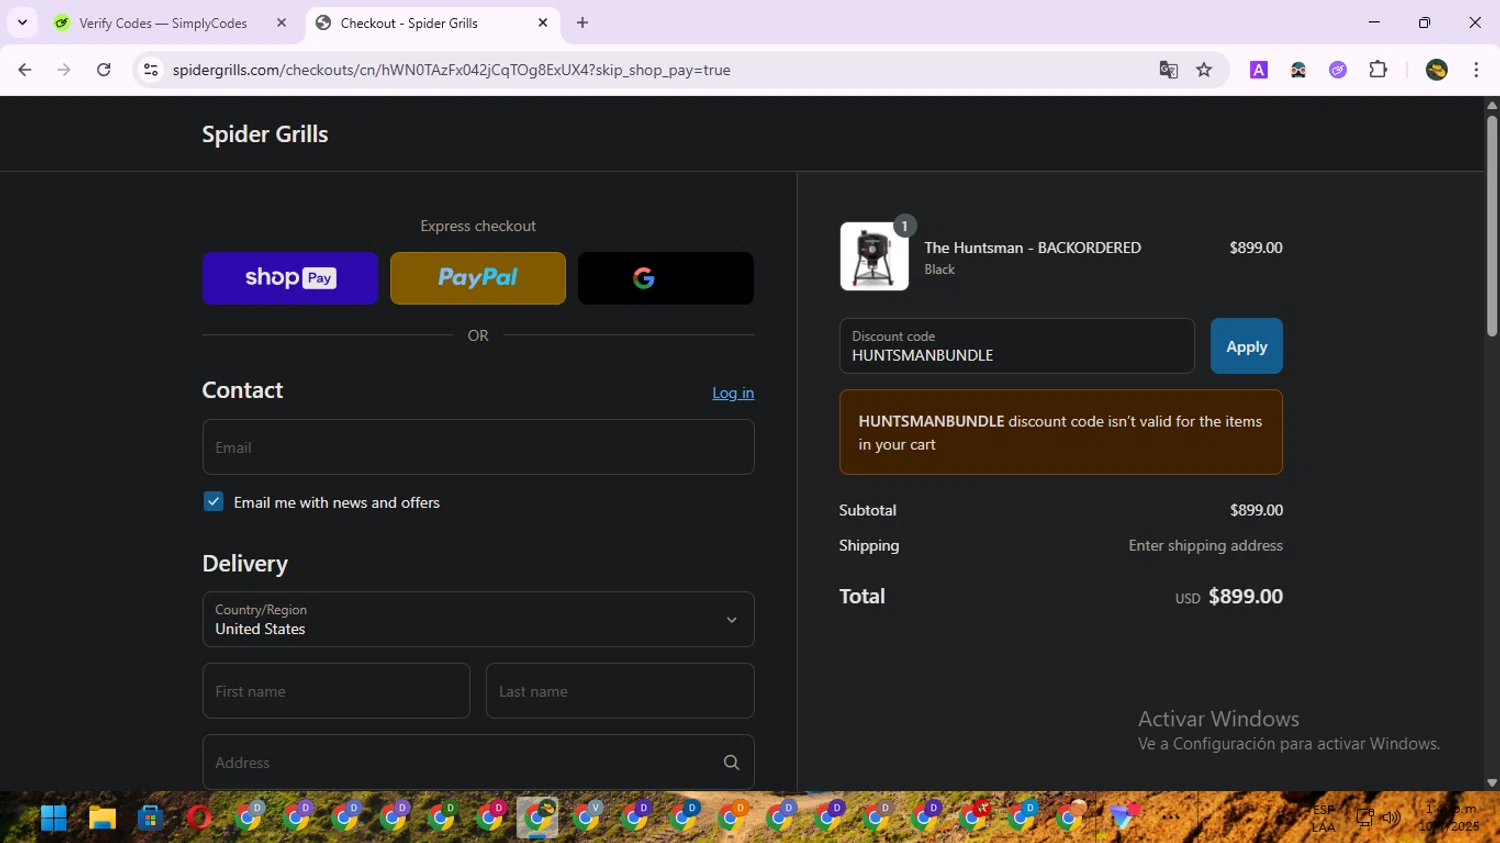Open a new browser tab
The image size is (1500, 843).
(x=582, y=22)
